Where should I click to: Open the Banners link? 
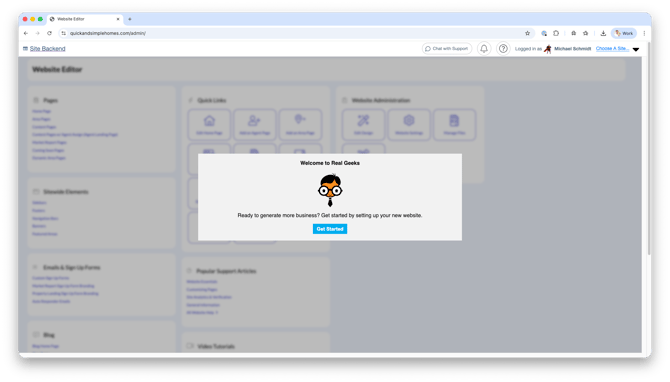39,226
